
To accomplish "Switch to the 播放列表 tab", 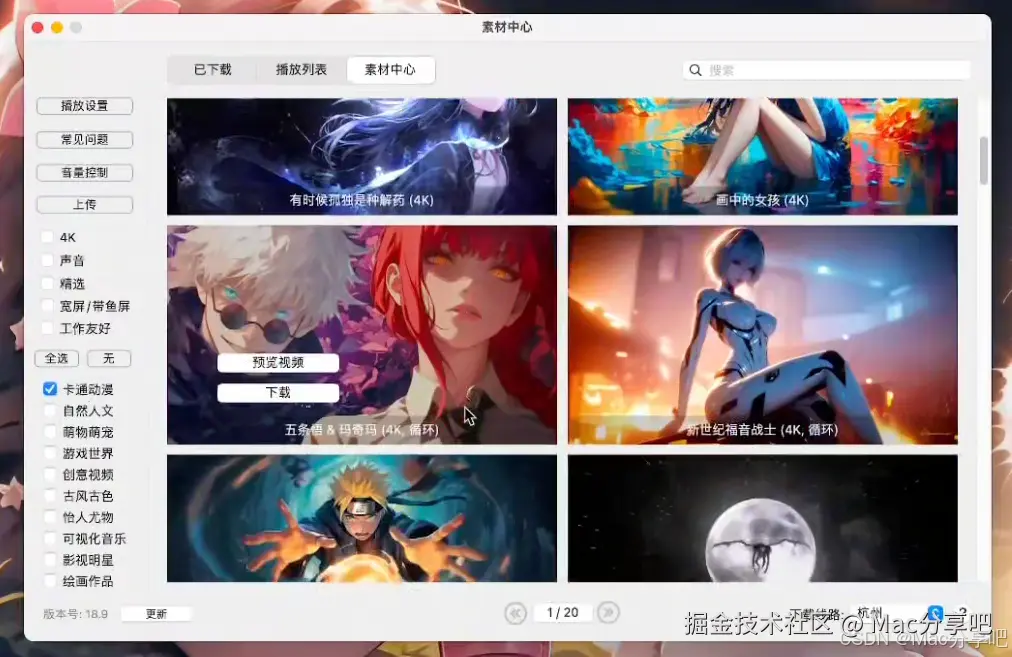I will tap(300, 69).
